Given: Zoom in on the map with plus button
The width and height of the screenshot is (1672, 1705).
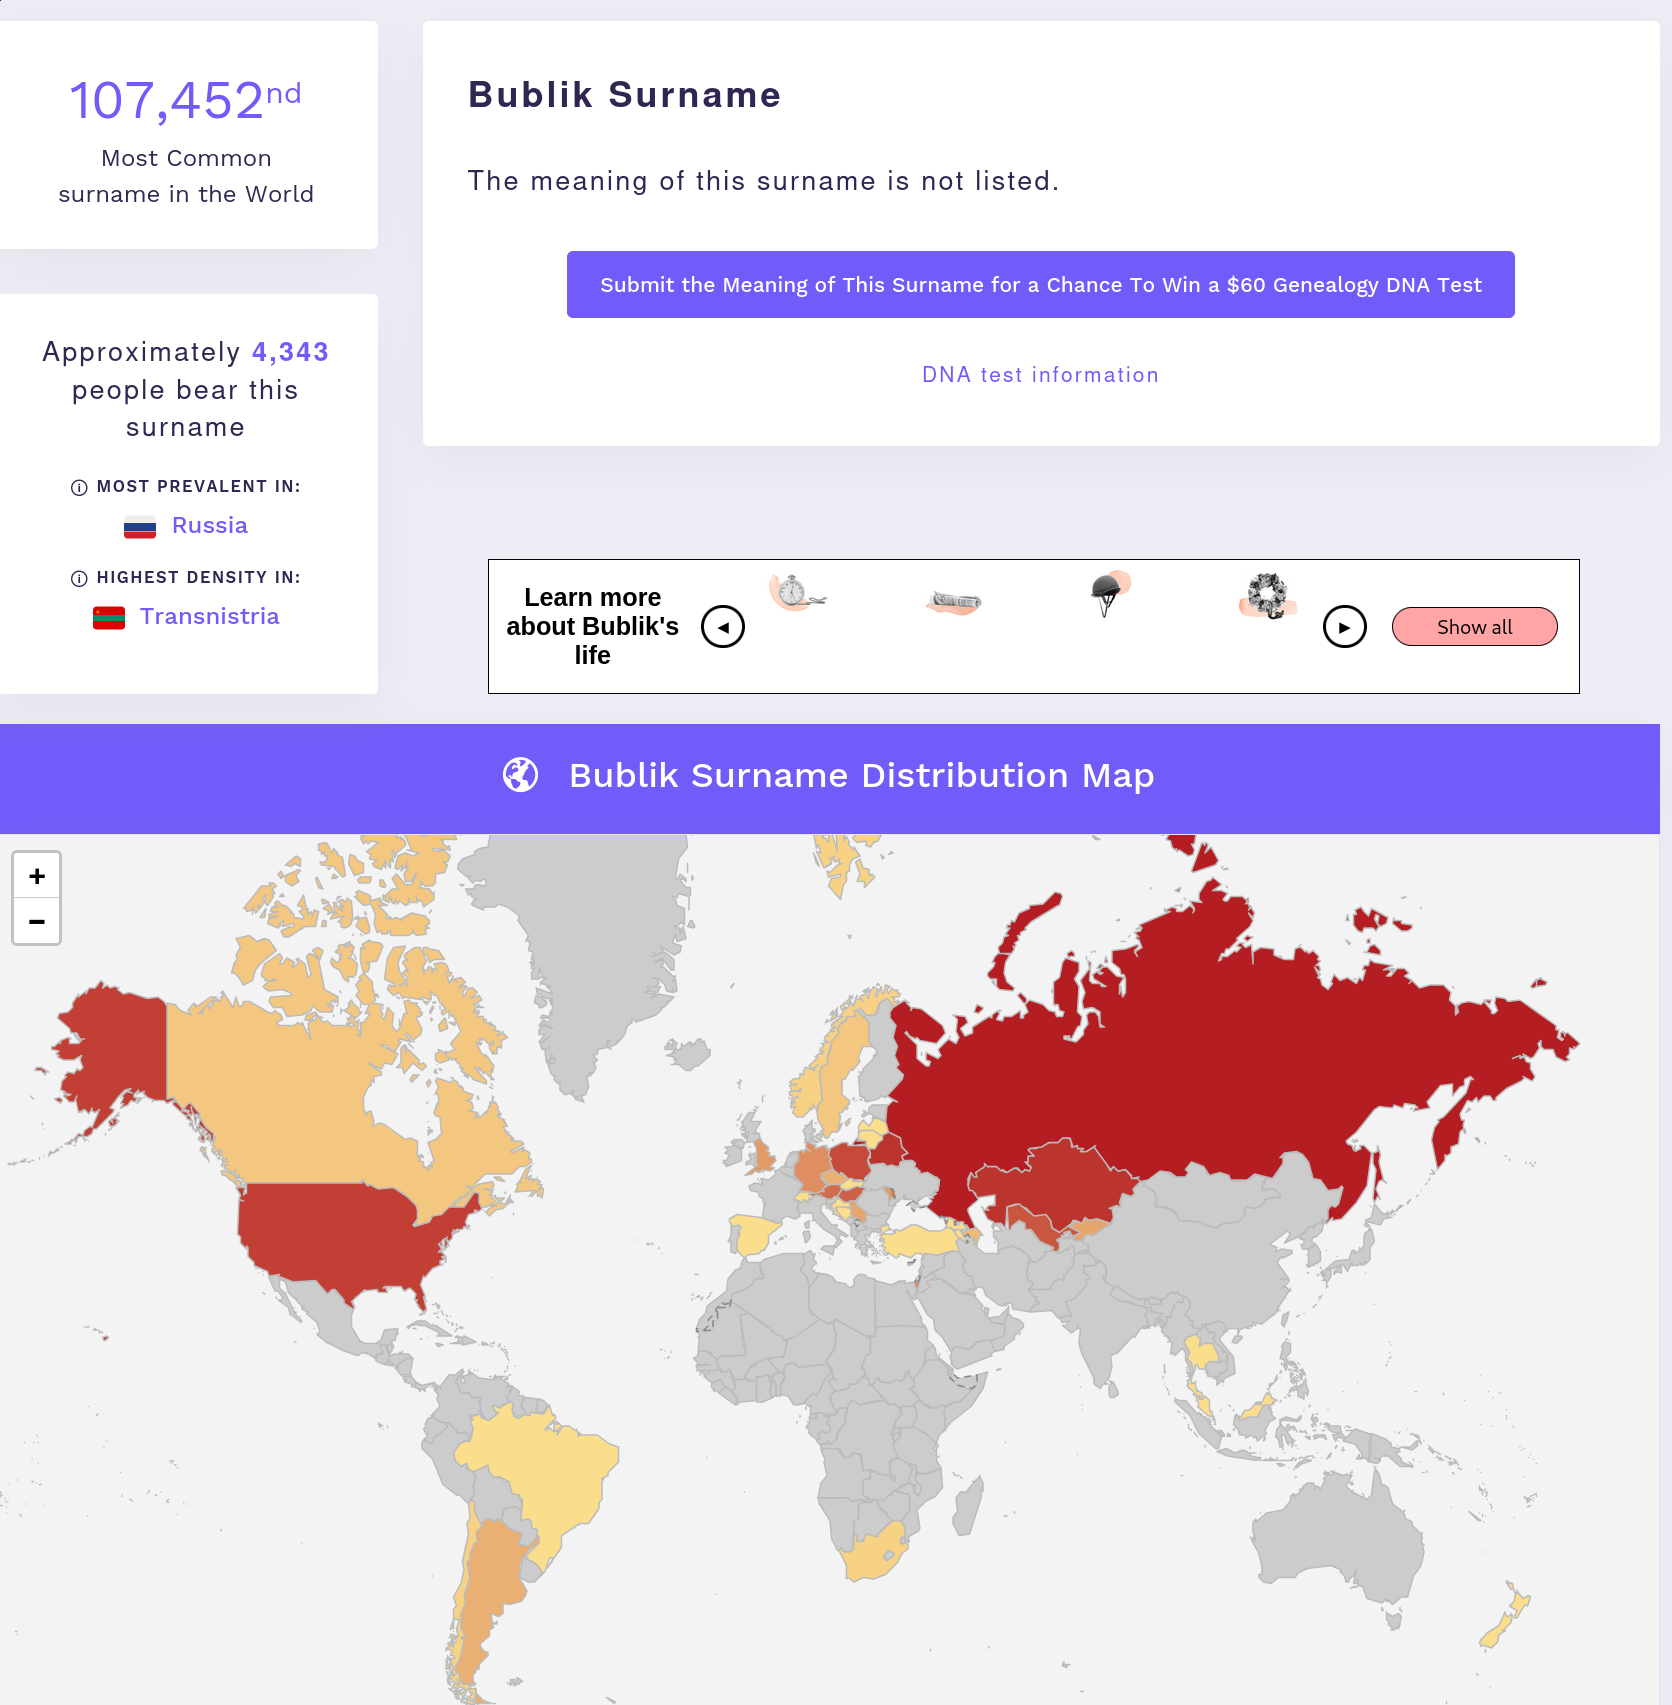Looking at the screenshot, I should click(x=37, y=876).
